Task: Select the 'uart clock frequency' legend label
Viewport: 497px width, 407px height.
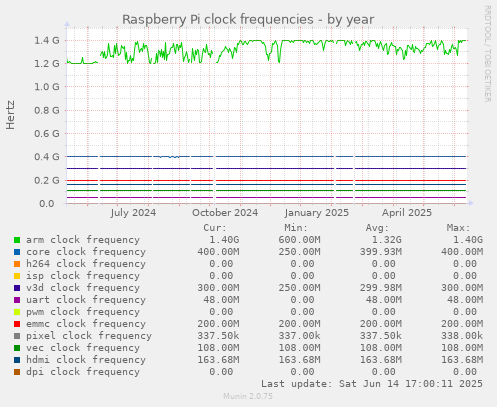Action: (x=86, y=300)
